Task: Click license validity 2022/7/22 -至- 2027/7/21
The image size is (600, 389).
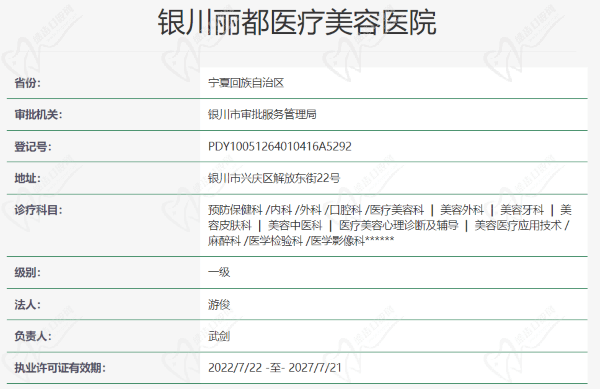Action: pos(275,368)
